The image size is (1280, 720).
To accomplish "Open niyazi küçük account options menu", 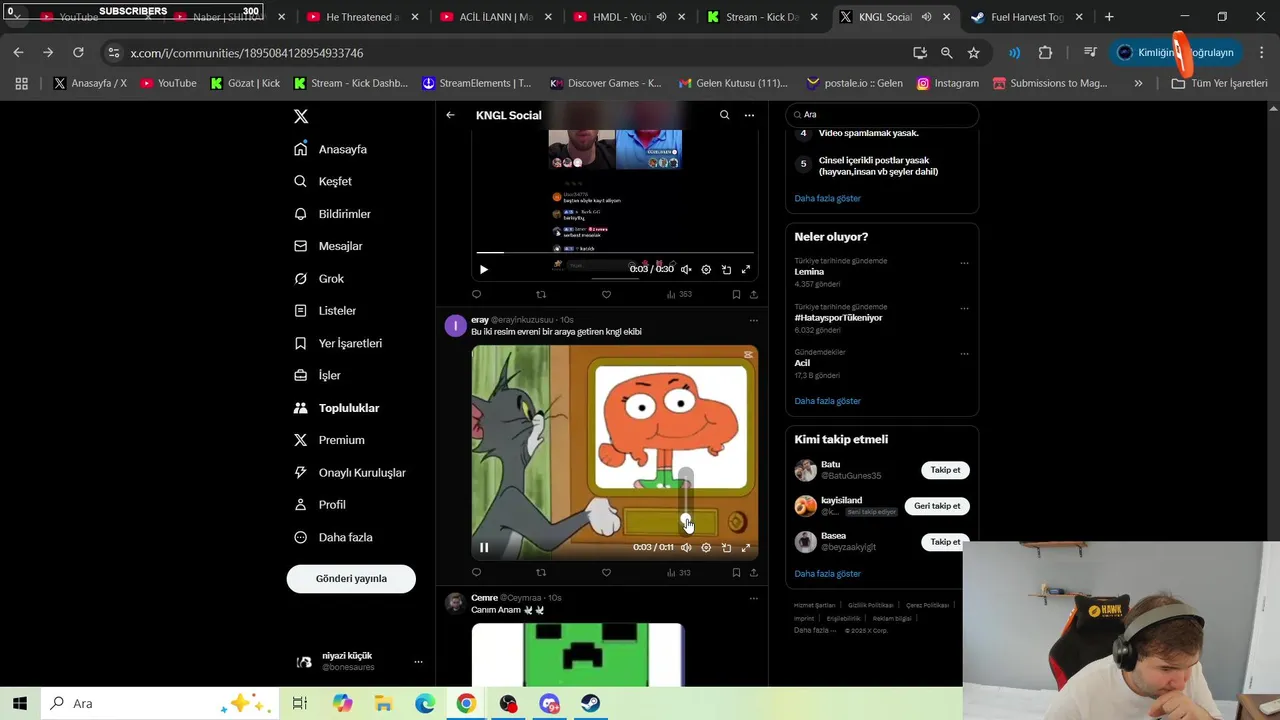I will 418,662.
